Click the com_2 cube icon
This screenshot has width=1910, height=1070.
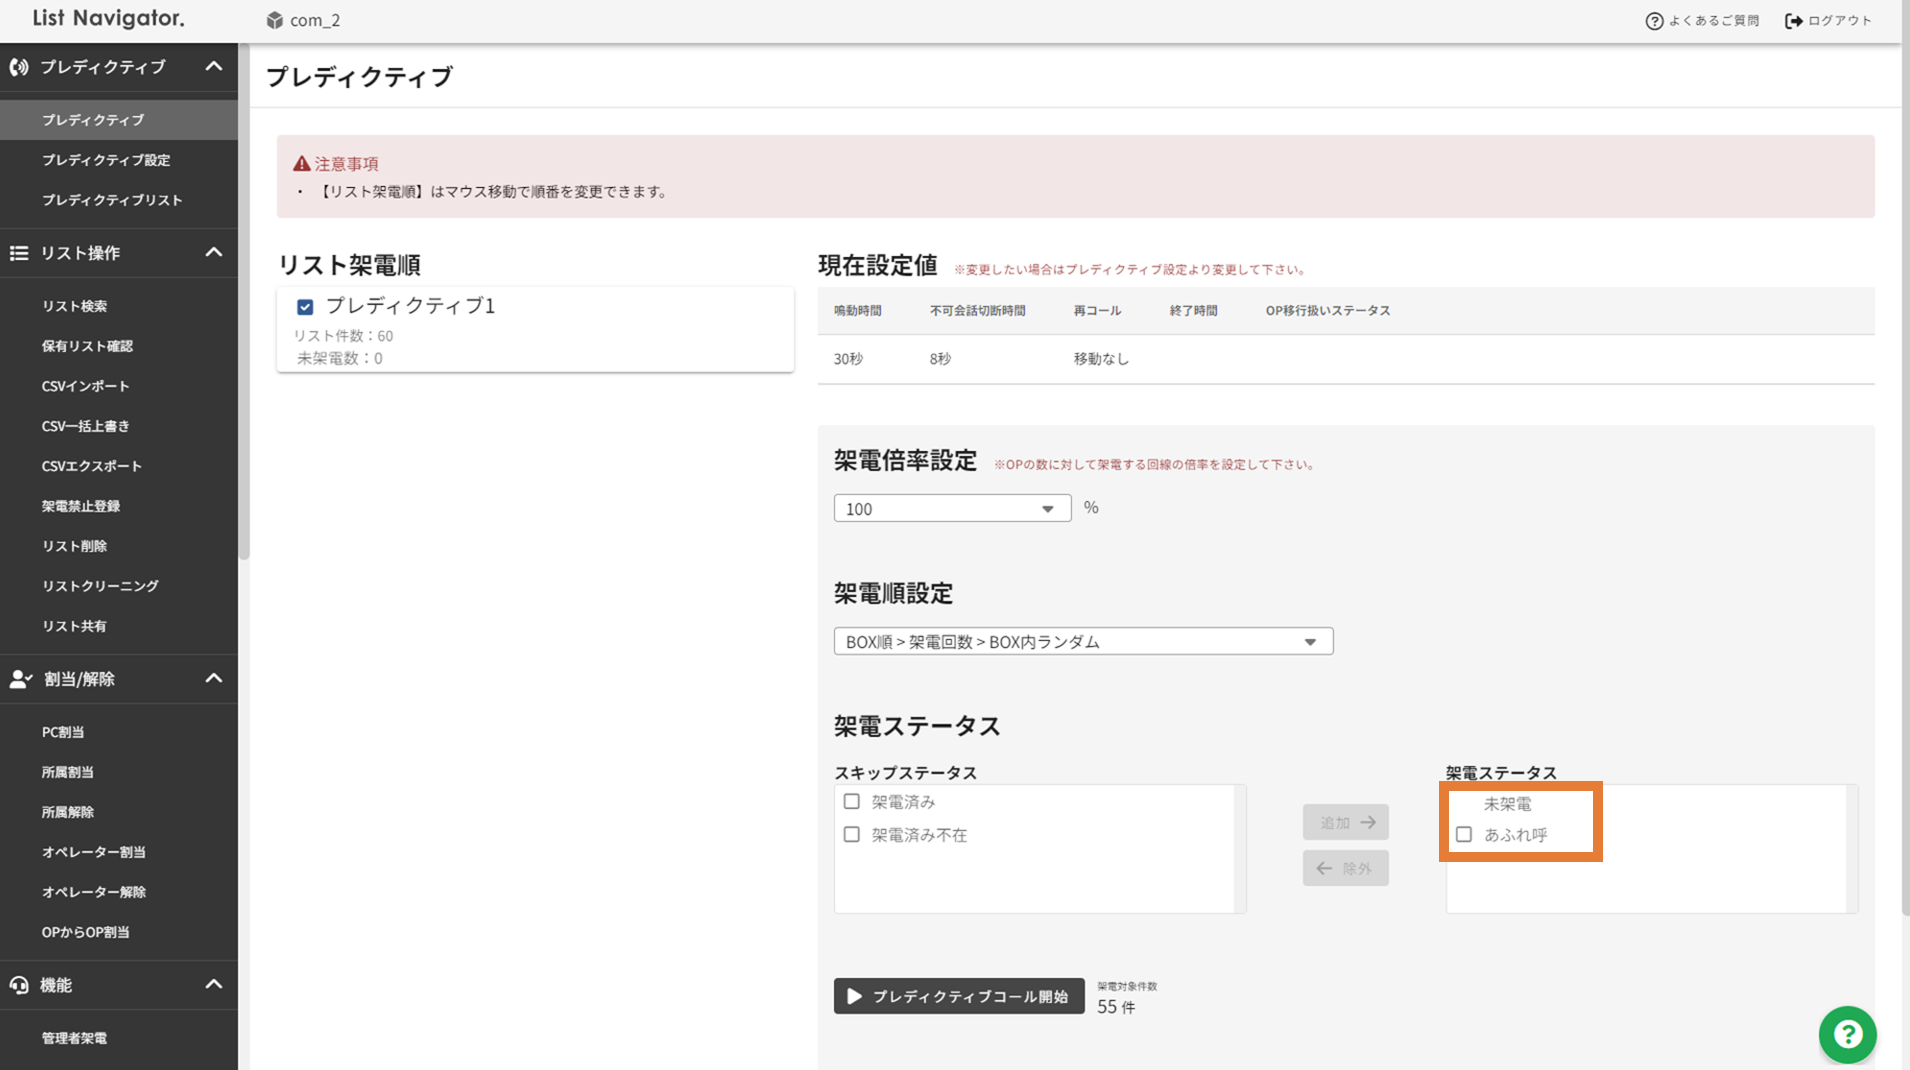click(275, 20)
